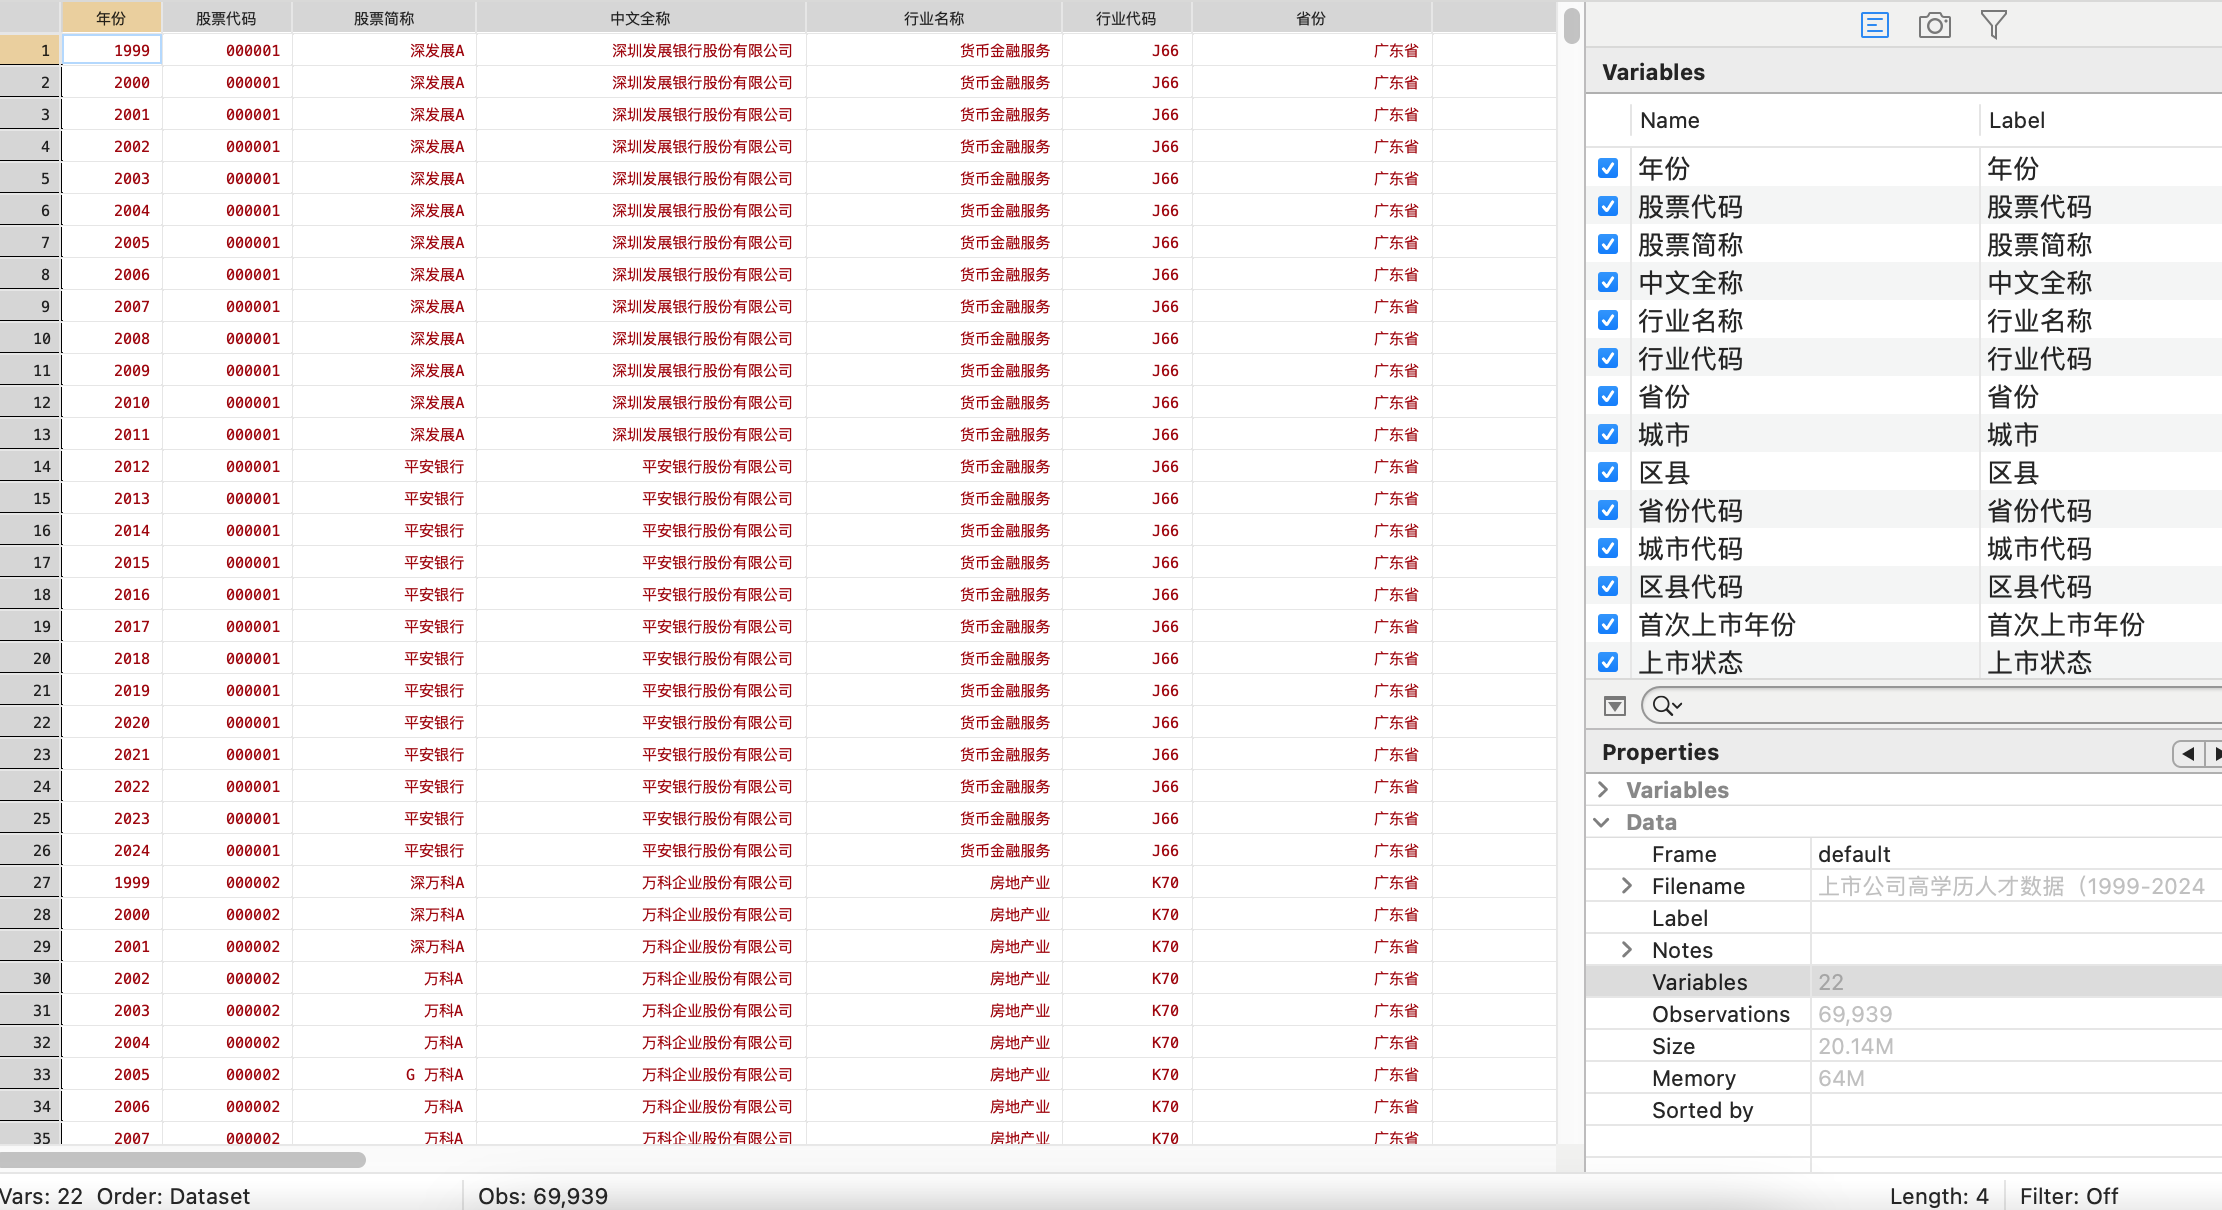The height and width of the screenshot is (1210, 2222).
Task: Collapse the Data properties section
Action: click(x=1602, y=822)
